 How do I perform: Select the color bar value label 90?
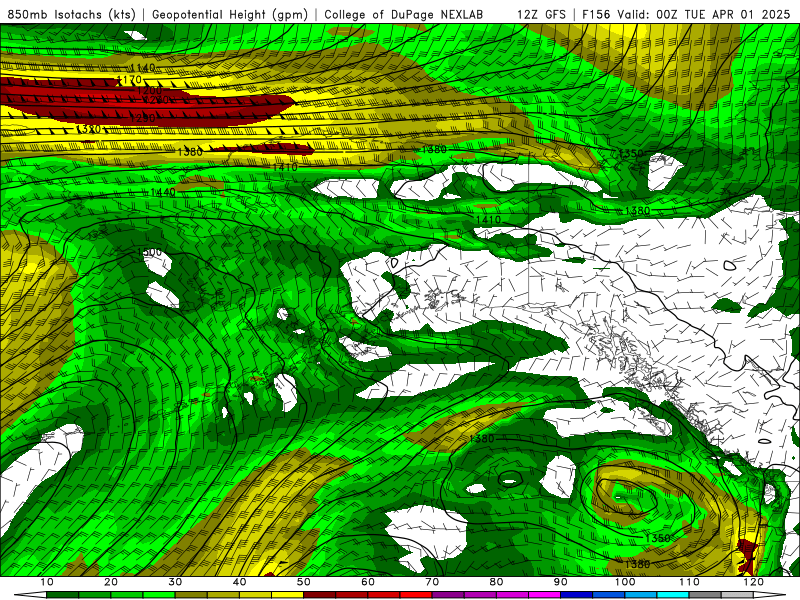[x=561, y=582]
